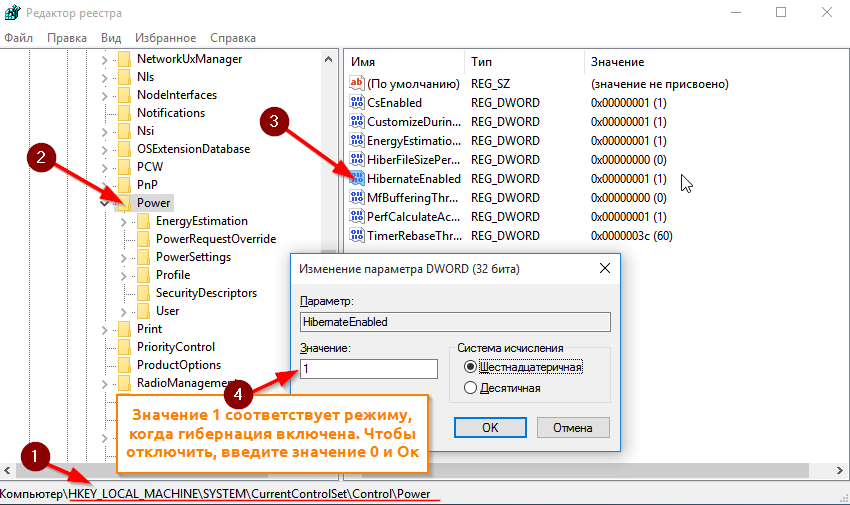Expand the Nsi tree node
The image size is (850, 505).
105,131
